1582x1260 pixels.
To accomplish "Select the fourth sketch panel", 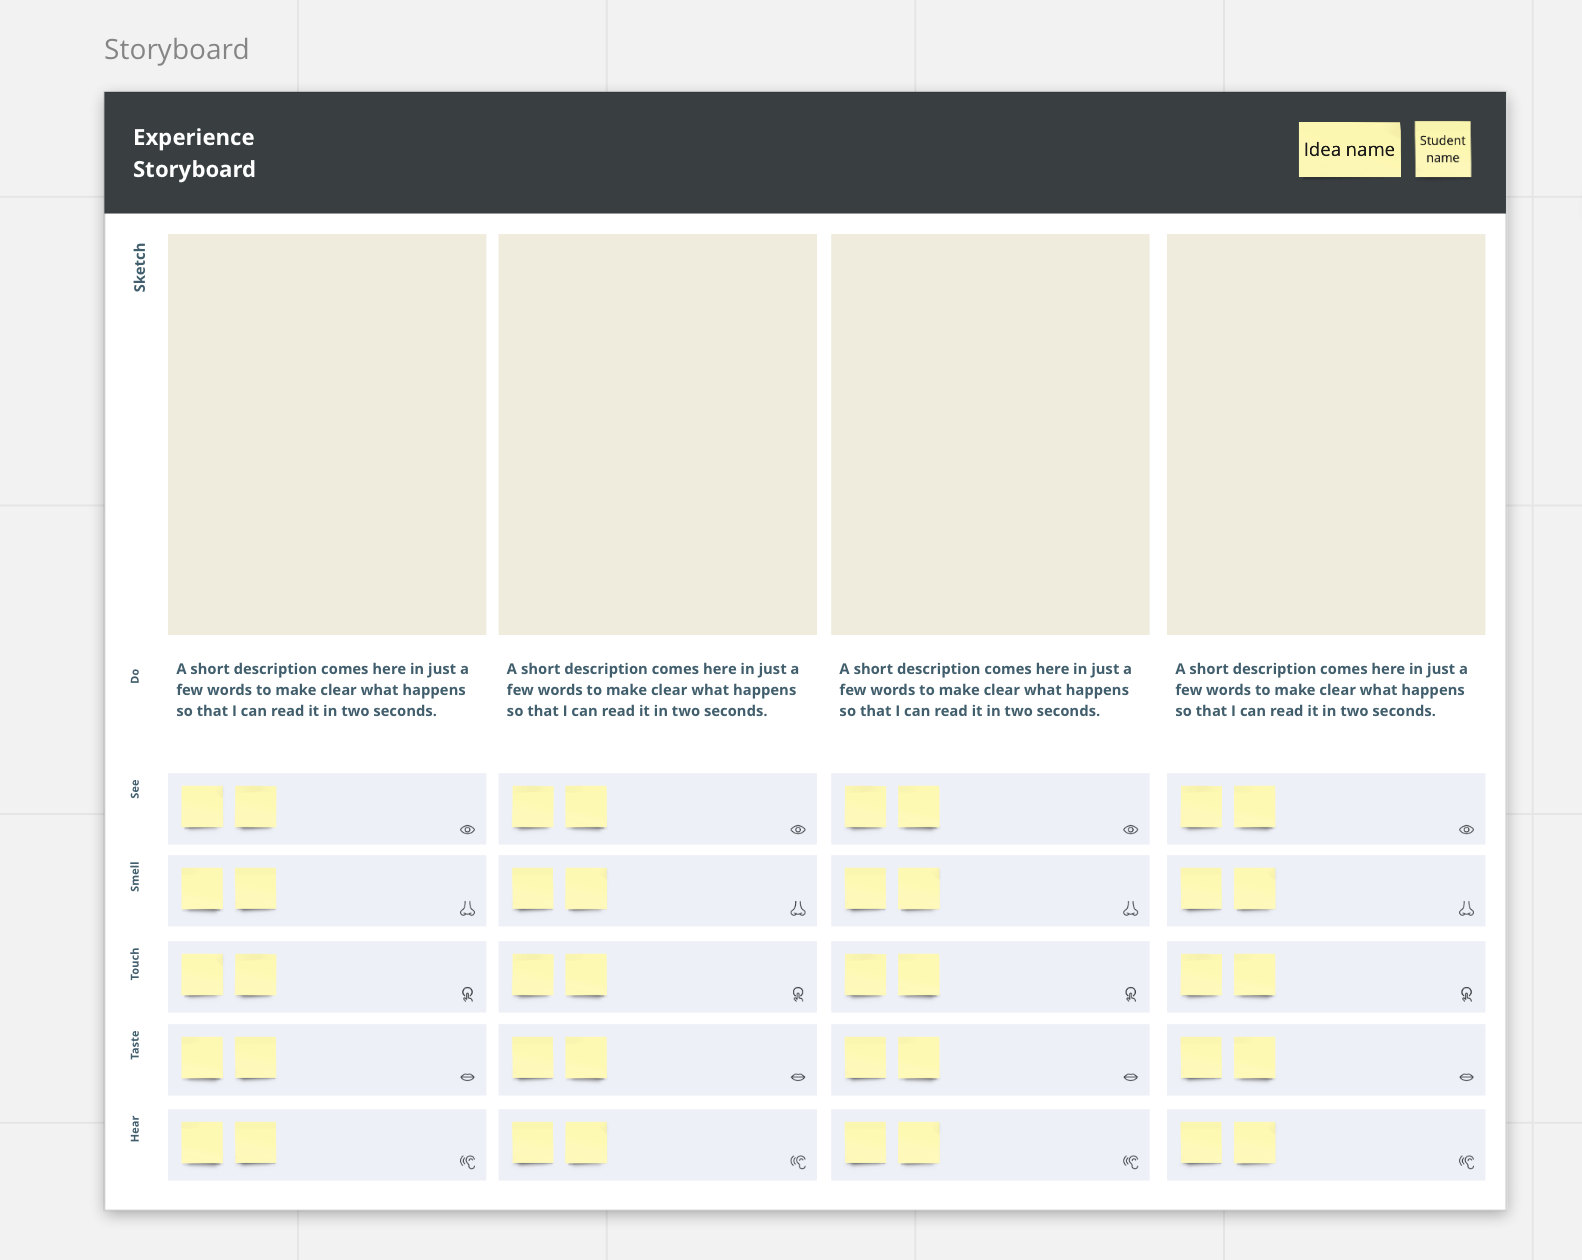I will click(x=1325, y=434).
